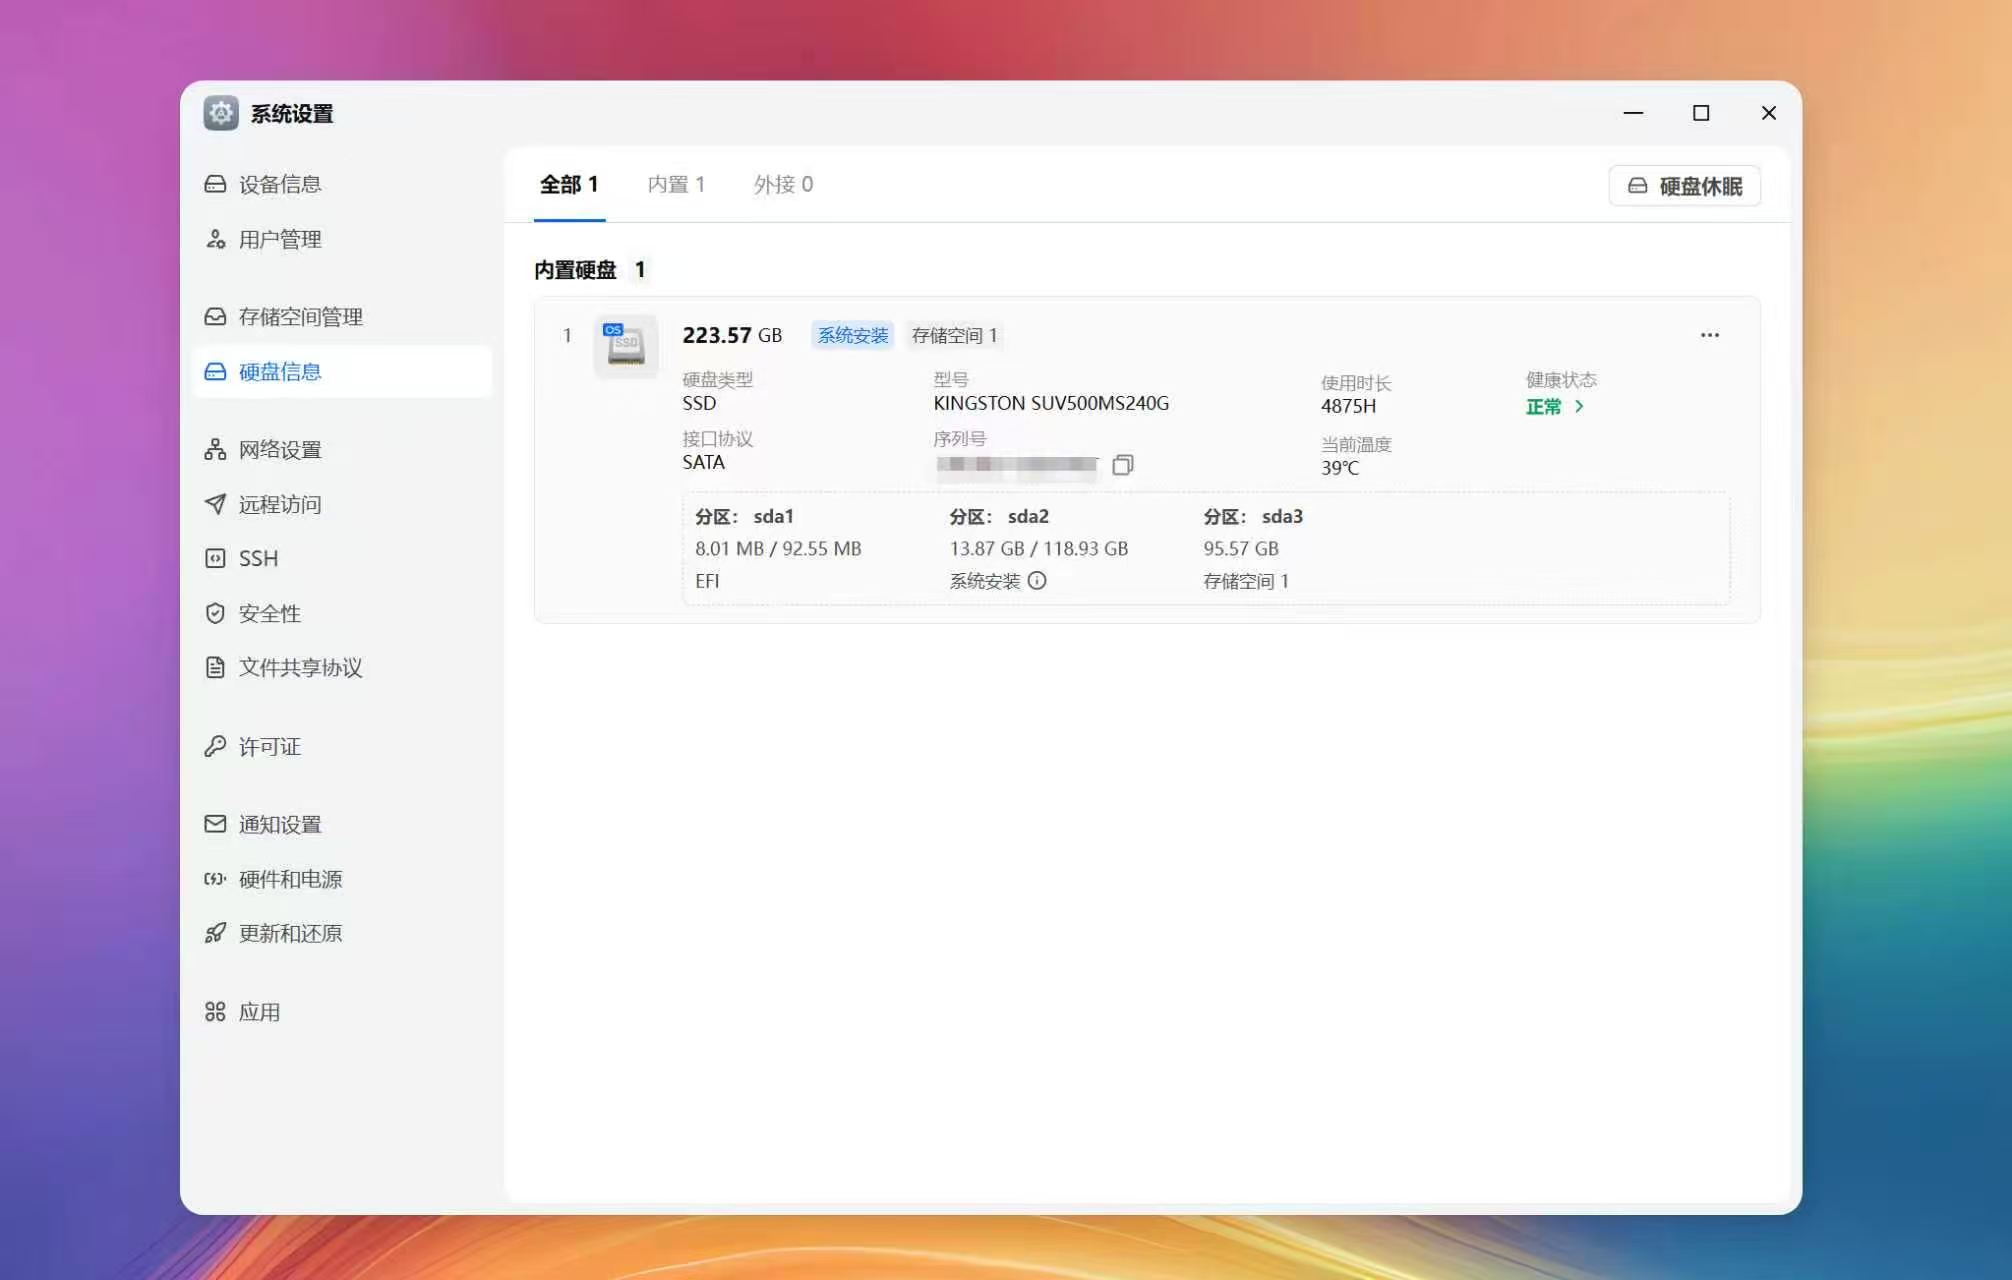
Task: Expand health status chevron arrow
Action: point(1579,407)
